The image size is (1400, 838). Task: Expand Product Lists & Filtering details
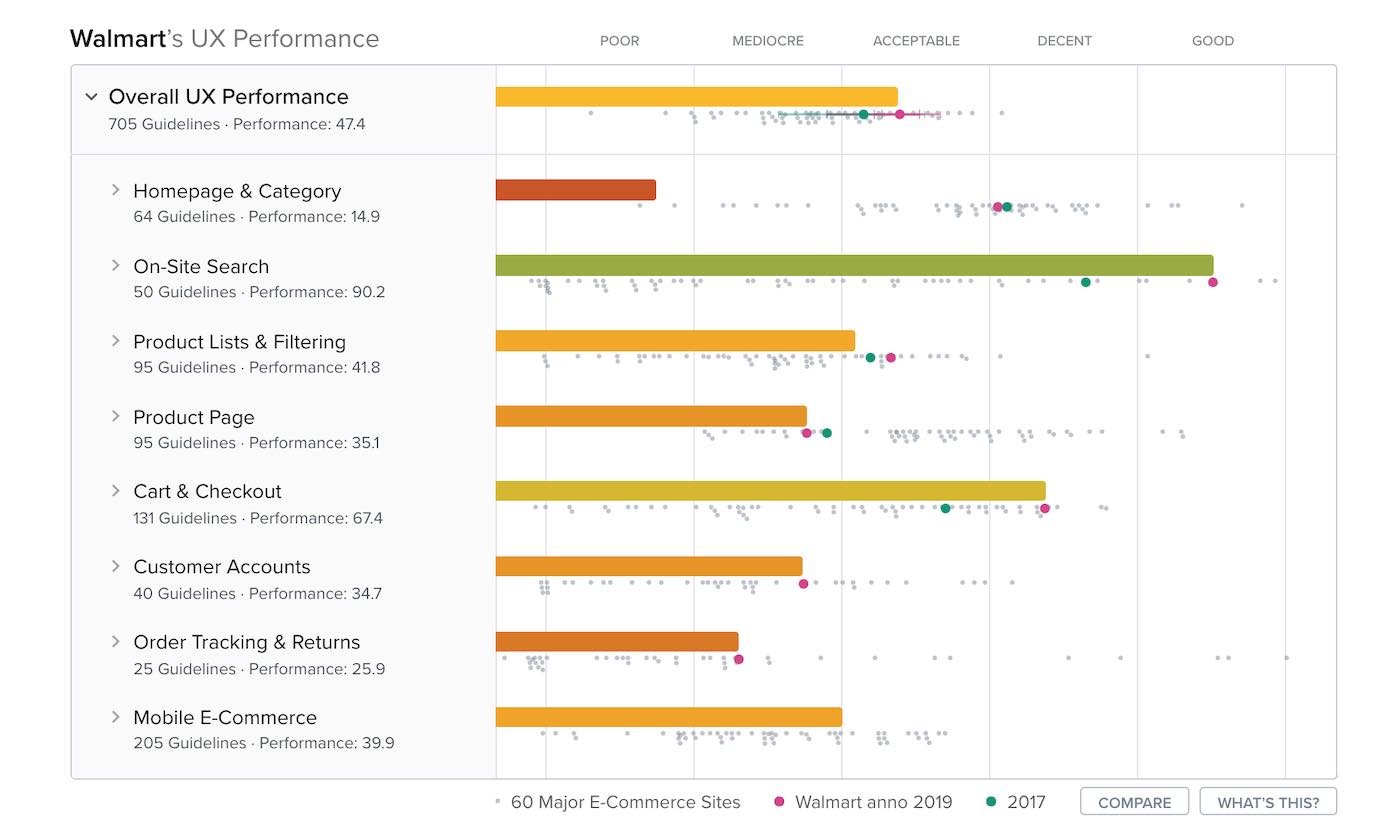(116, 341)
